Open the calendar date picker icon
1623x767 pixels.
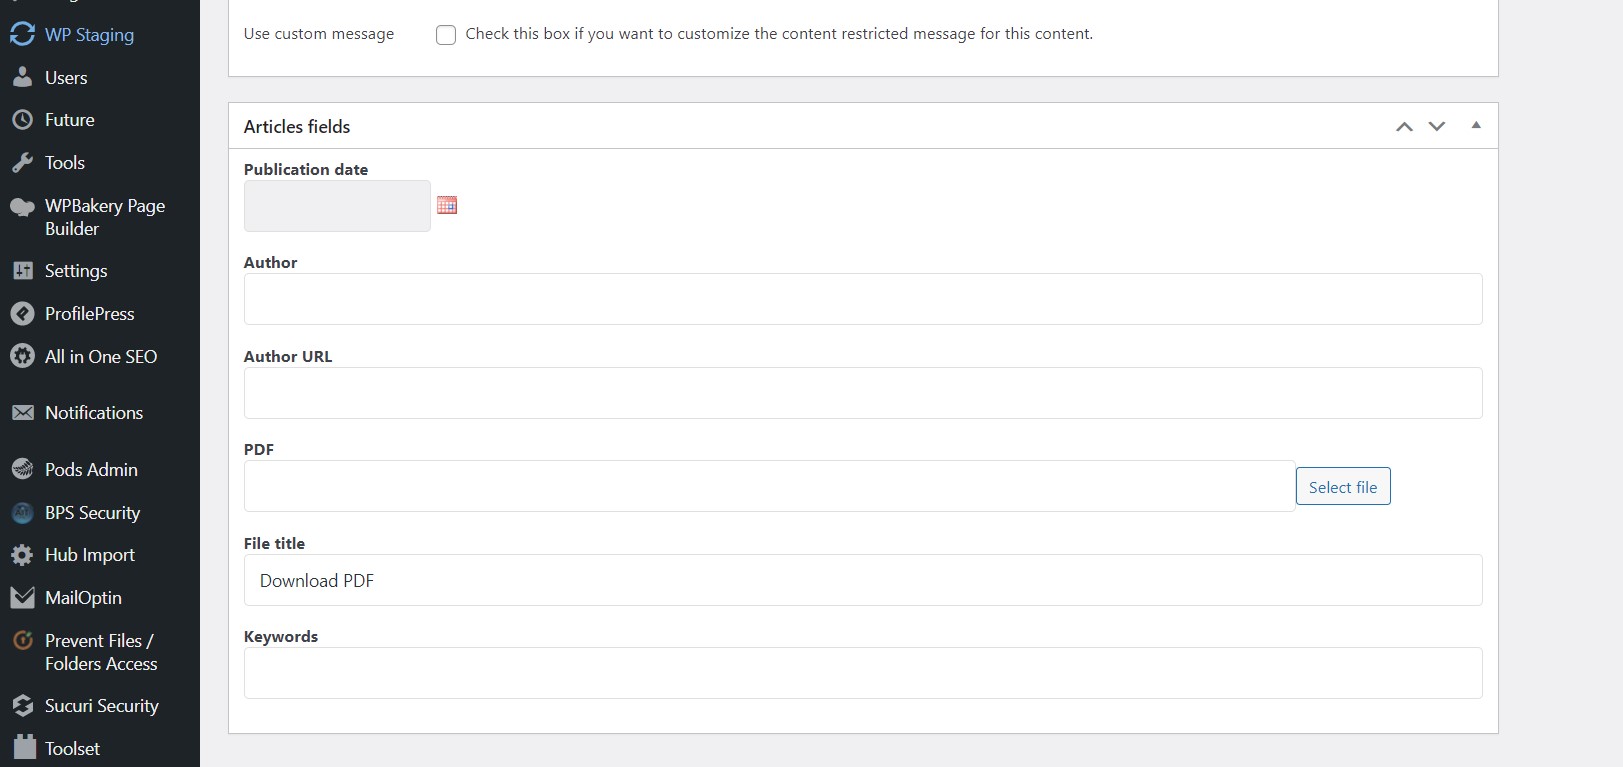(x=447, y=205)
